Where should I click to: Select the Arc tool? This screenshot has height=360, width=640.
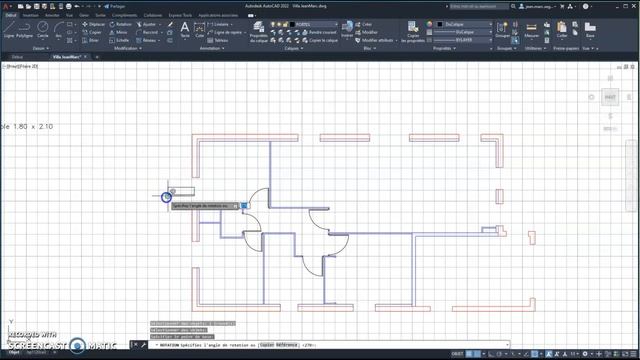coord(58,29)
